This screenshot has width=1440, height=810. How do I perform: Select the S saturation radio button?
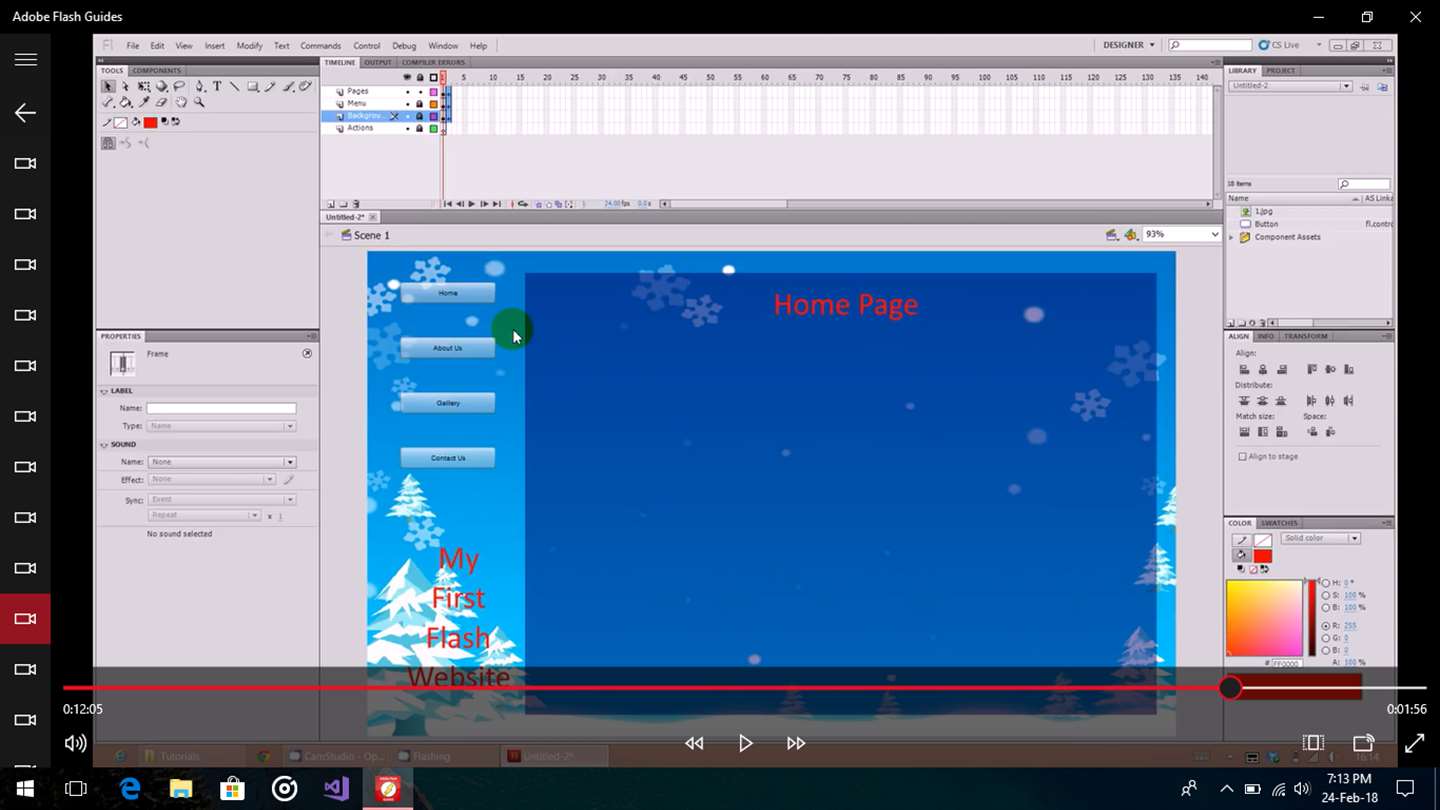click(1326, 595)
